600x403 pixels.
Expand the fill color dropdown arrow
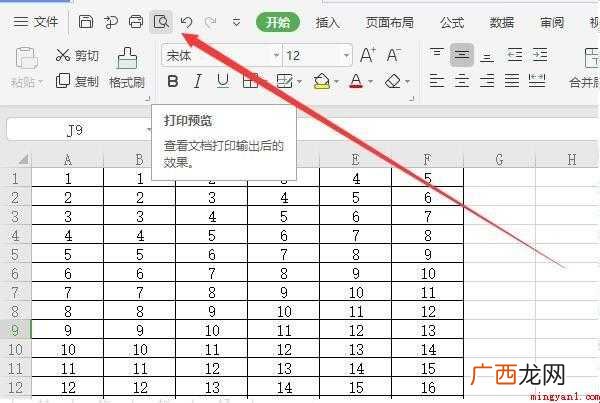pos(336,82)
